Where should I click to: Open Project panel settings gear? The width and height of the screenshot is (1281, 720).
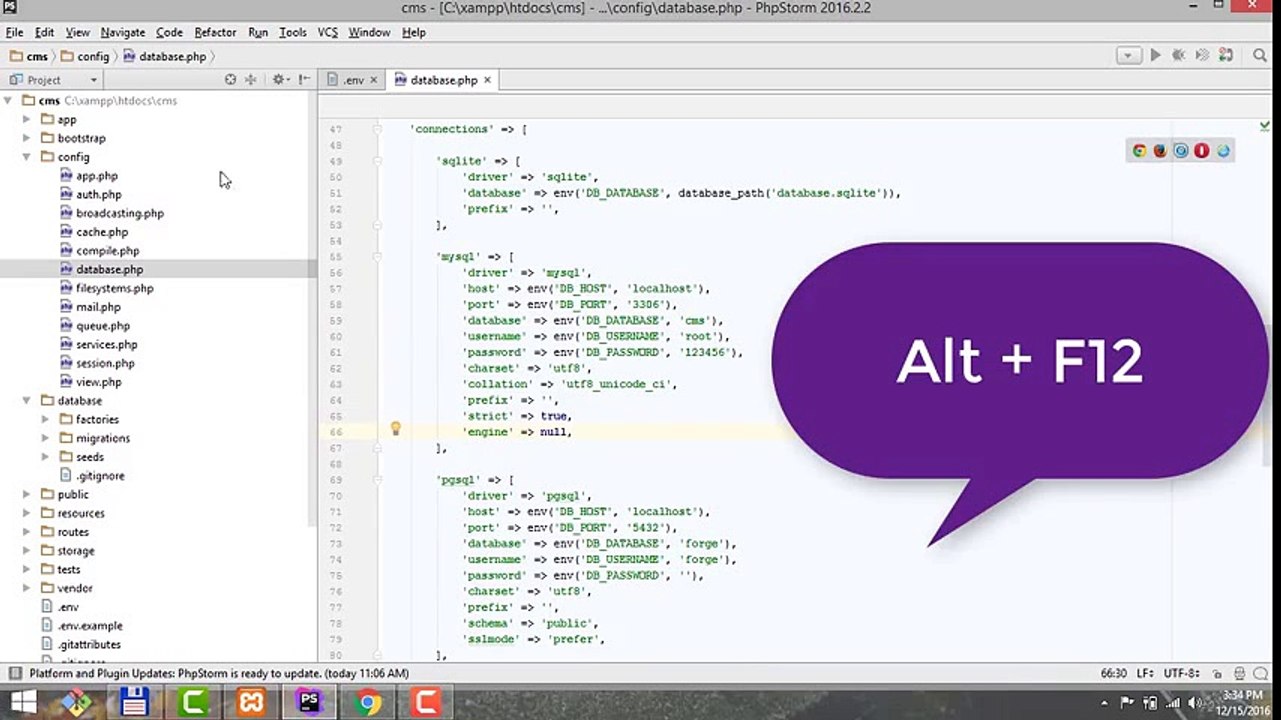(280, 80)
